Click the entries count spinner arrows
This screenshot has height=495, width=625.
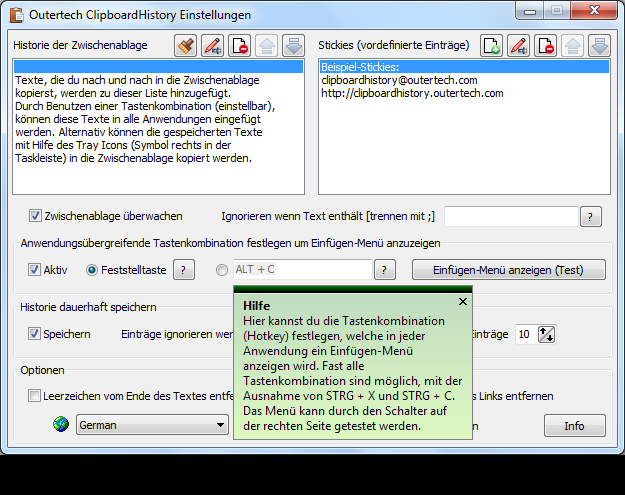546,334
